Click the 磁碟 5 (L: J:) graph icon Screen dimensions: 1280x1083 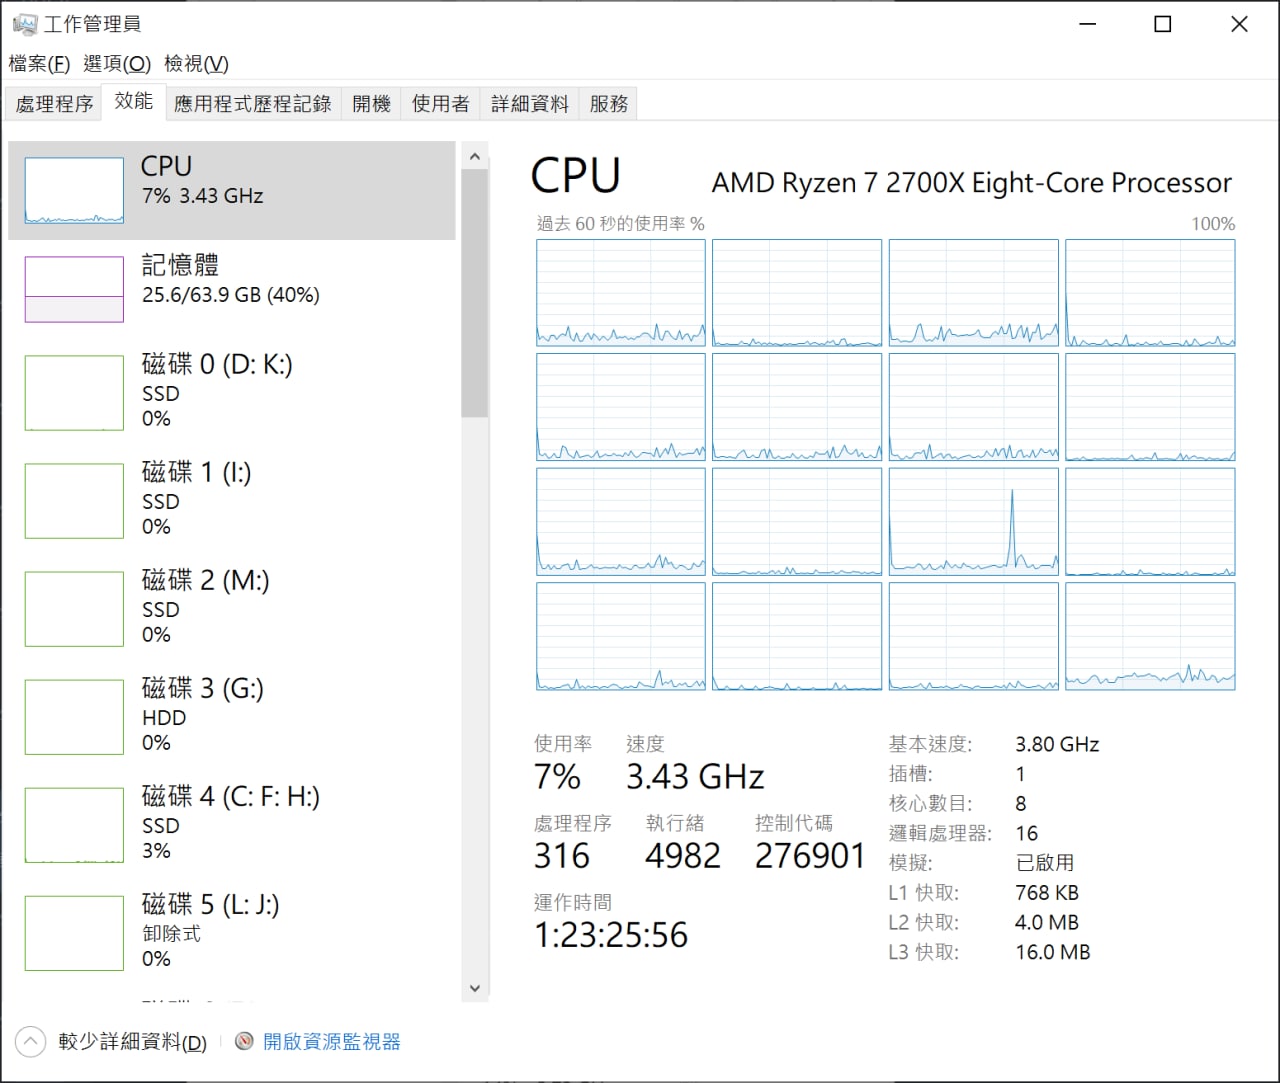pos(74,933)
